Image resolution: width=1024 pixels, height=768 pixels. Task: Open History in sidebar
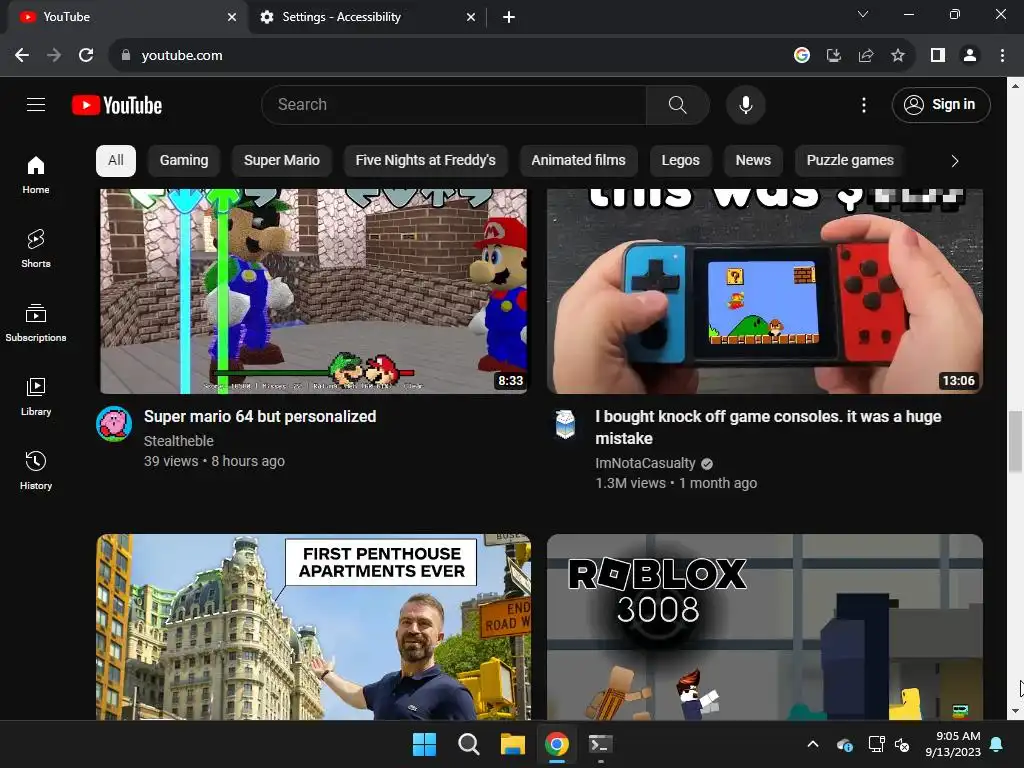36,470
